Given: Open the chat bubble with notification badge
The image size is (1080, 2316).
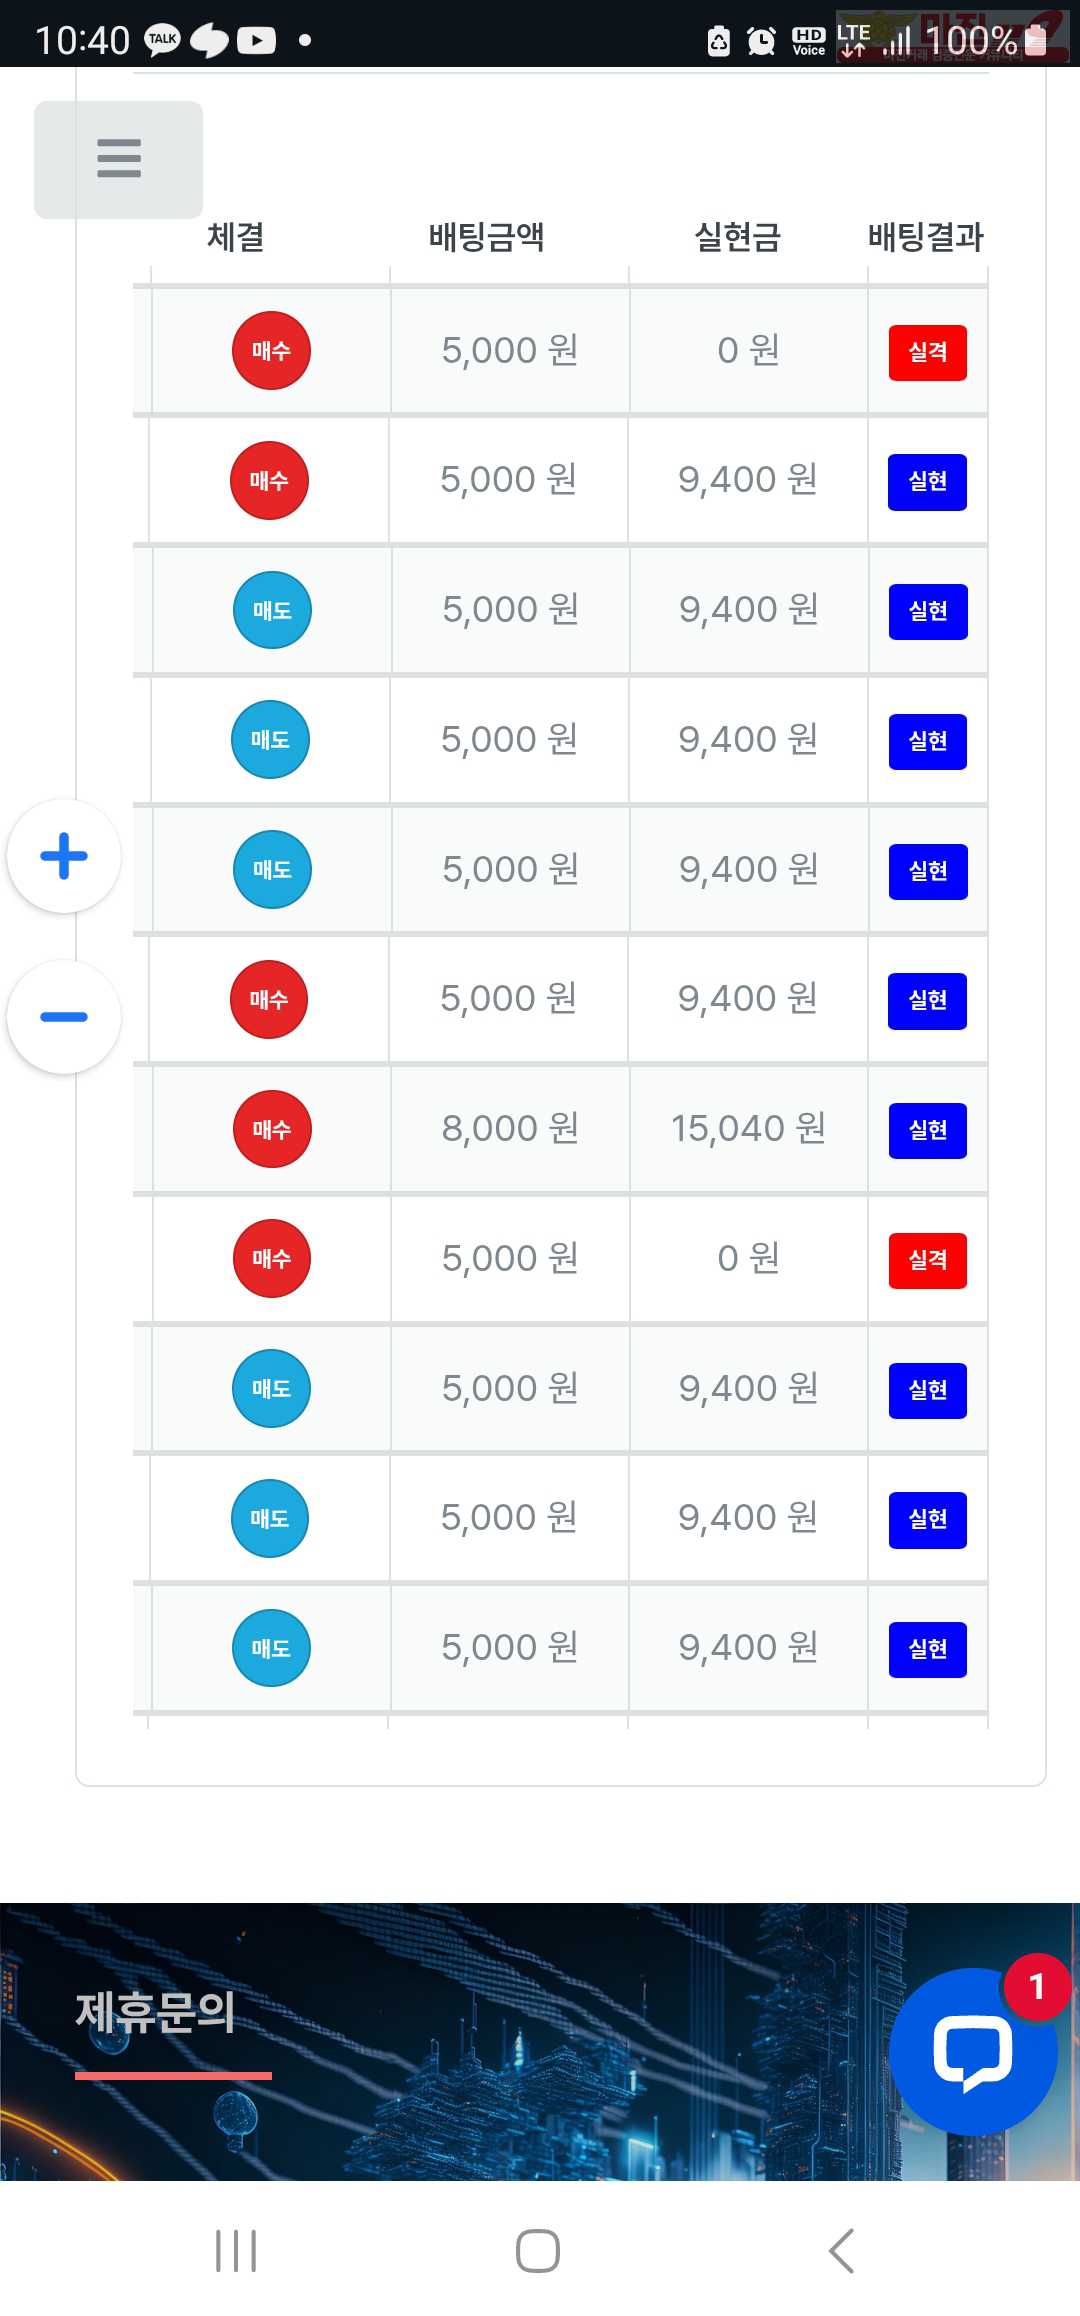Looking at the screenshot, I should click(972, 2051).
